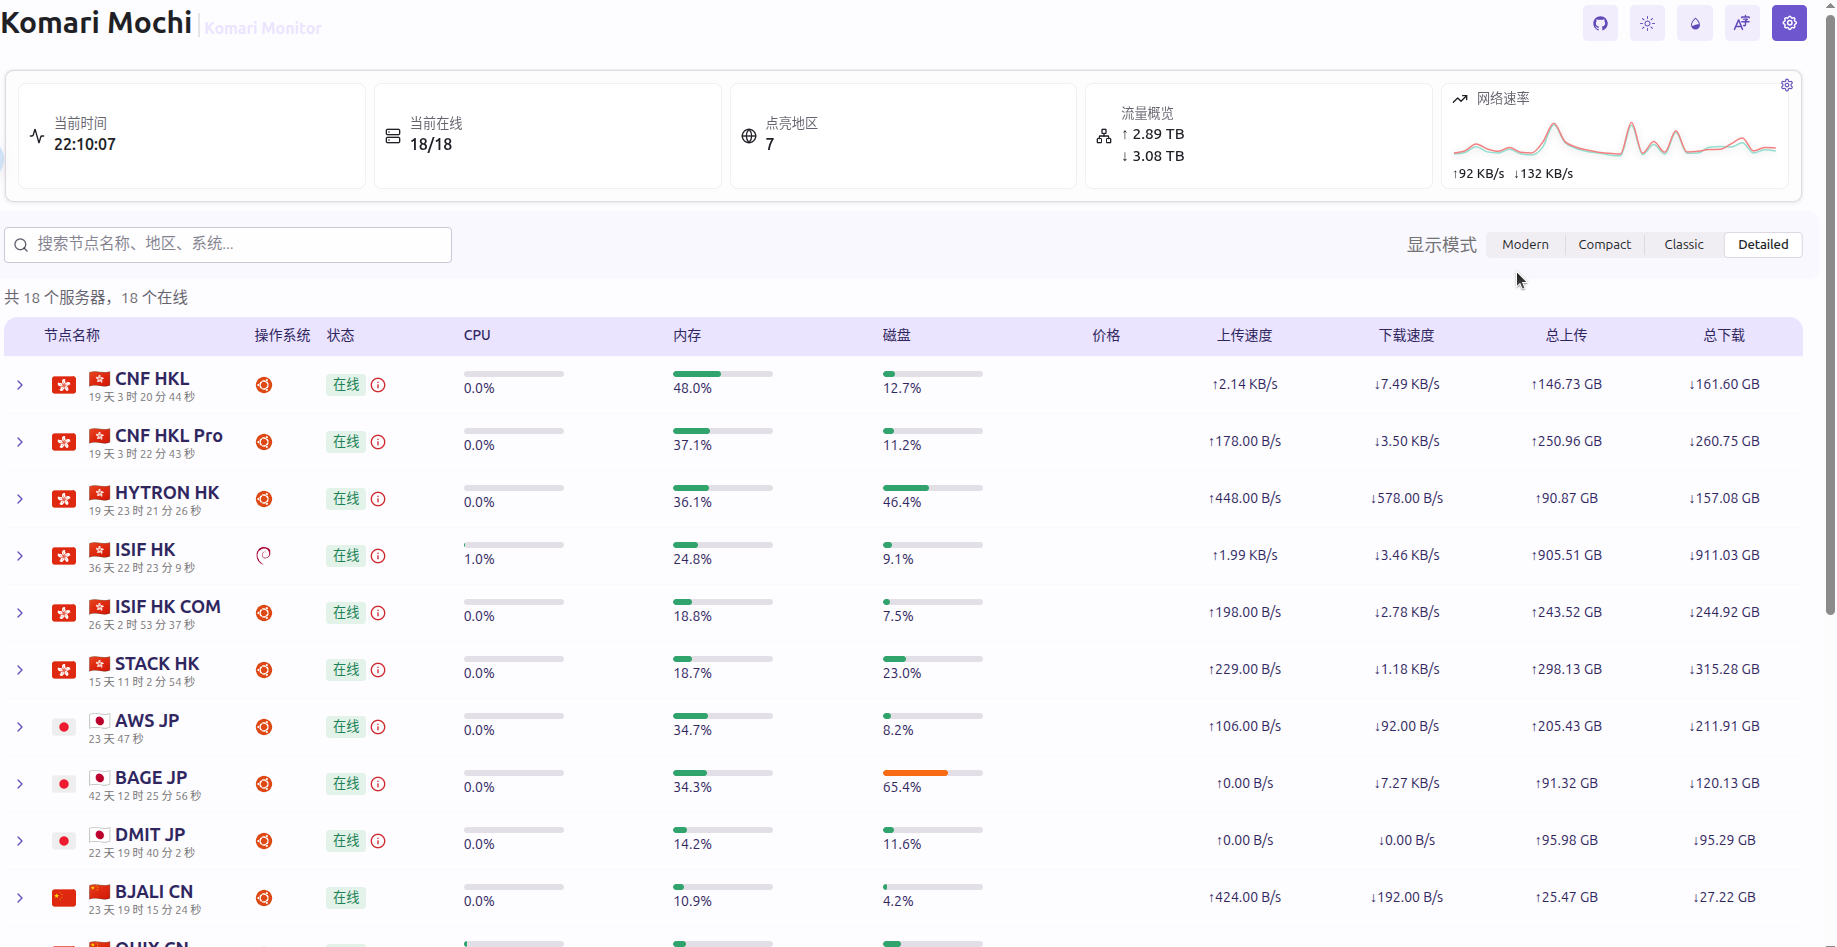Select the Detailed display mode tab
Viewport: 1837px width, 947px height.
click(x=1762, y=245)
